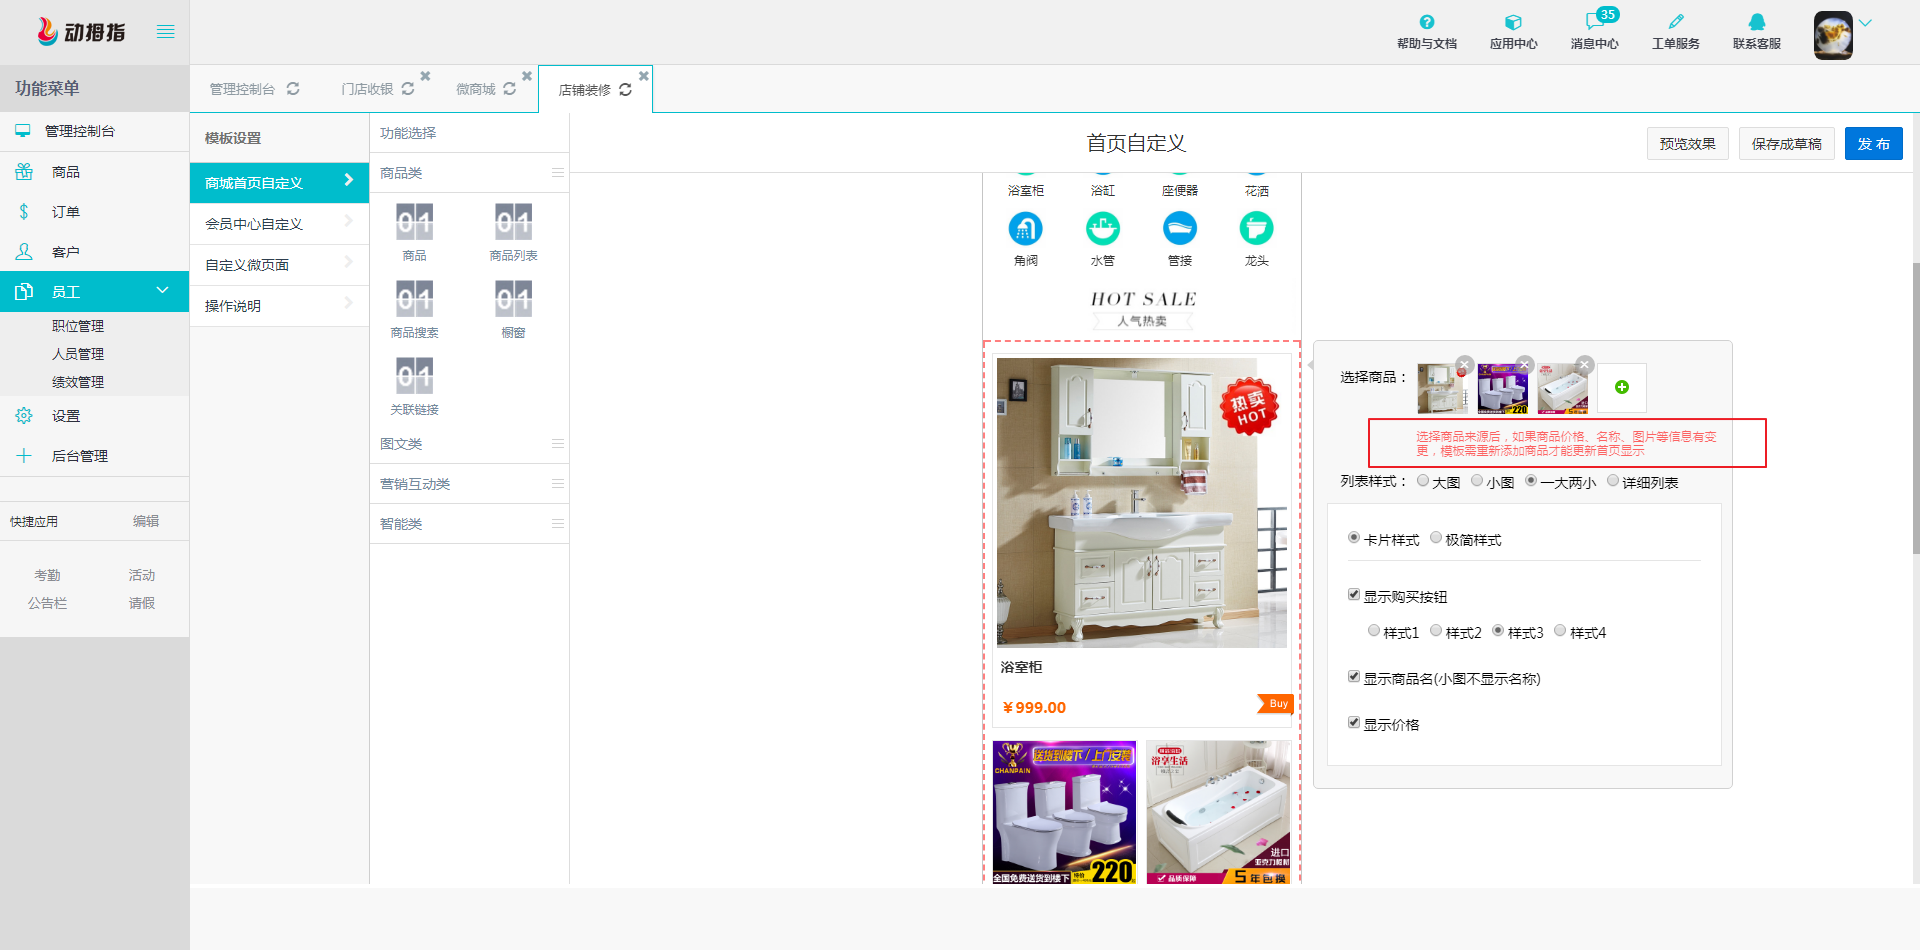Add the 商品 component icon
1920x950 pixels.
(414, 222)
